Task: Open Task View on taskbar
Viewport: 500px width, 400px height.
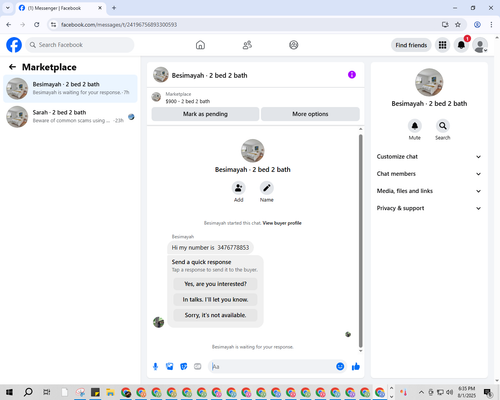Action: coord(47,392)
